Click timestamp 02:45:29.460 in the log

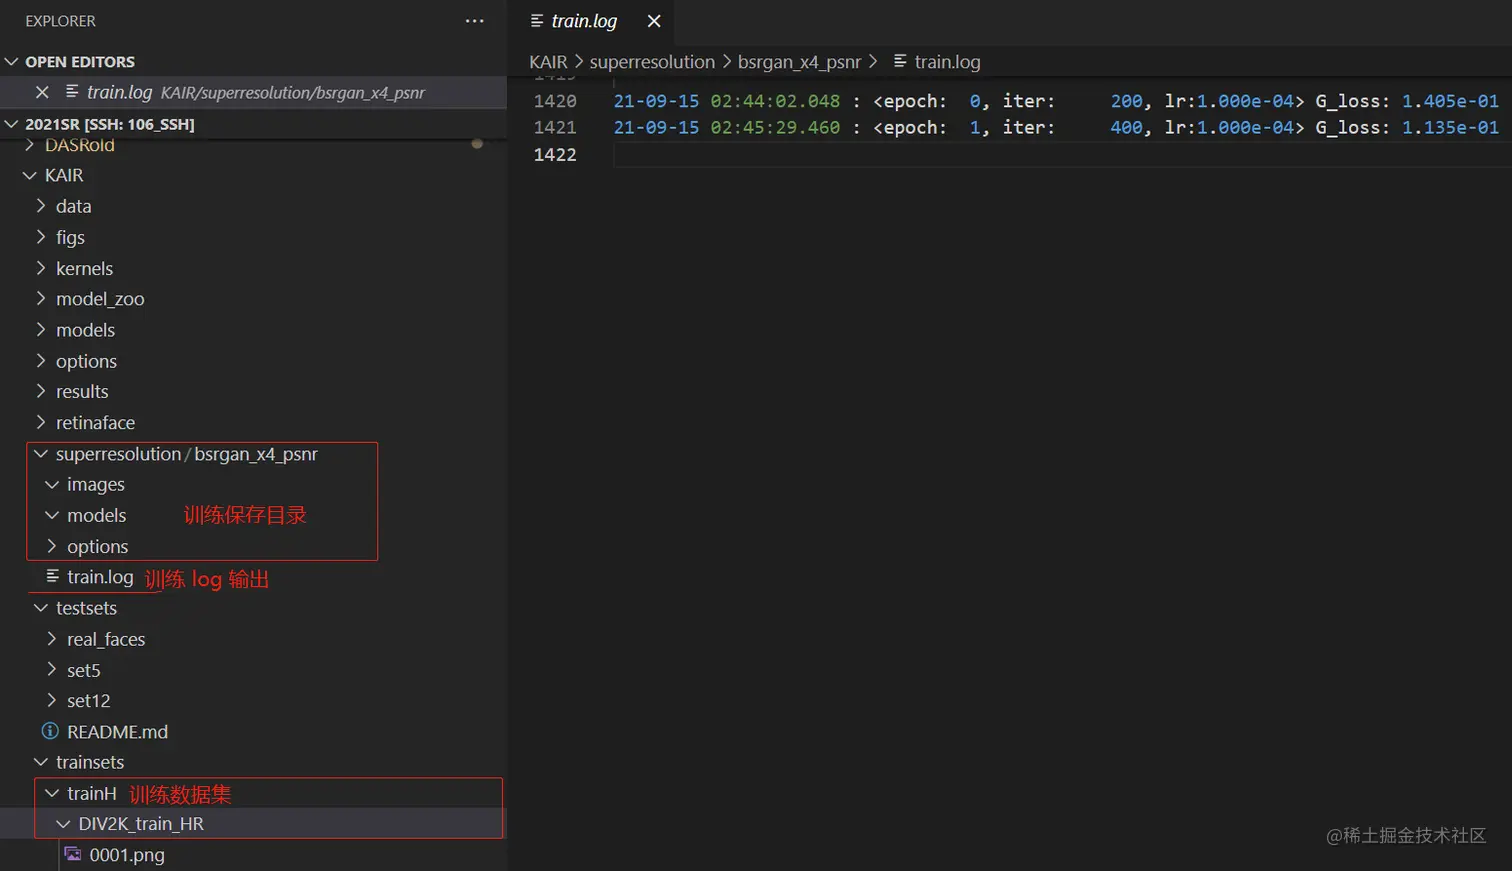(x=775, y=128)
